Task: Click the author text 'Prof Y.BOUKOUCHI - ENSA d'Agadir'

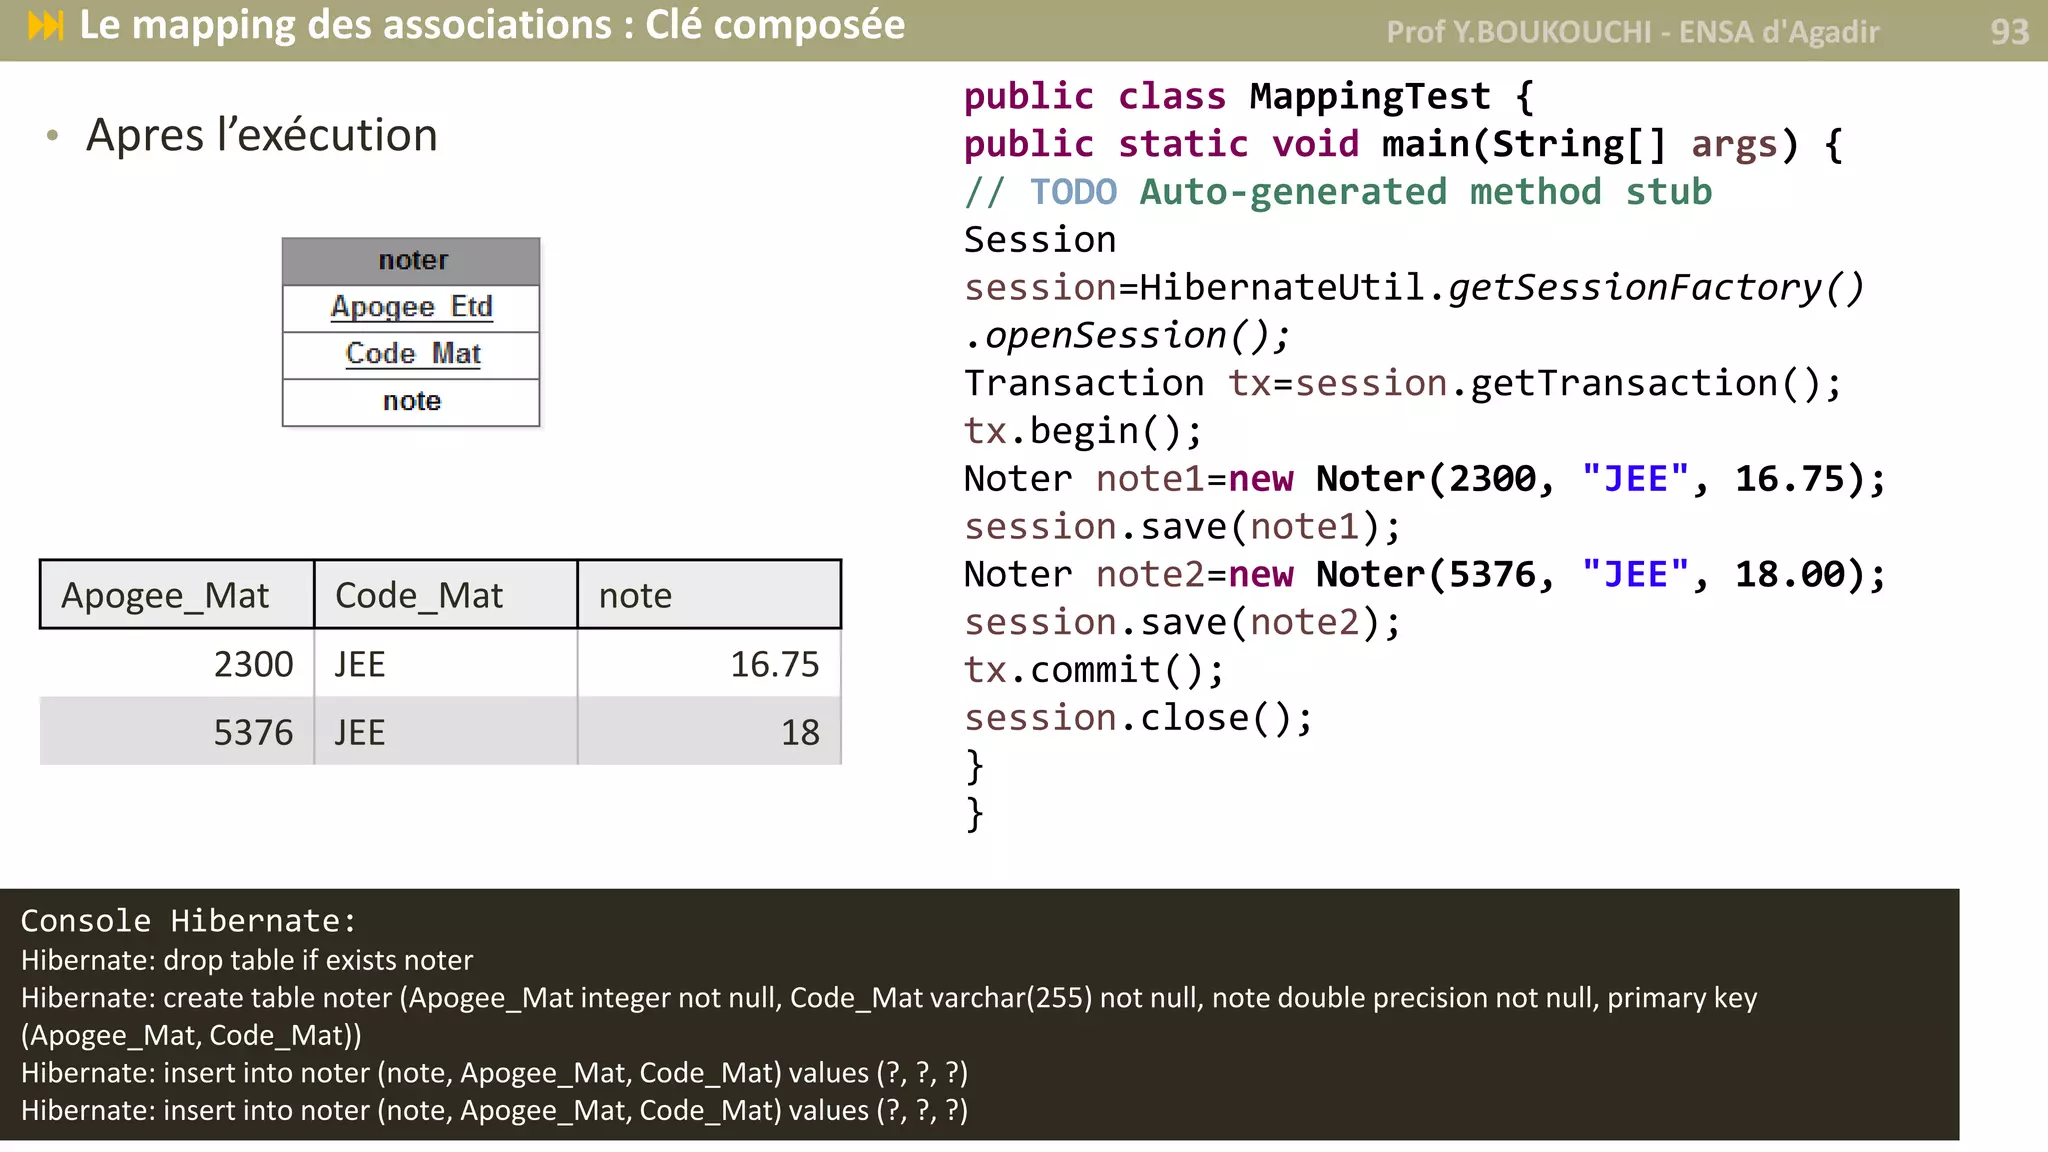Action: (x=1633, y=32)
